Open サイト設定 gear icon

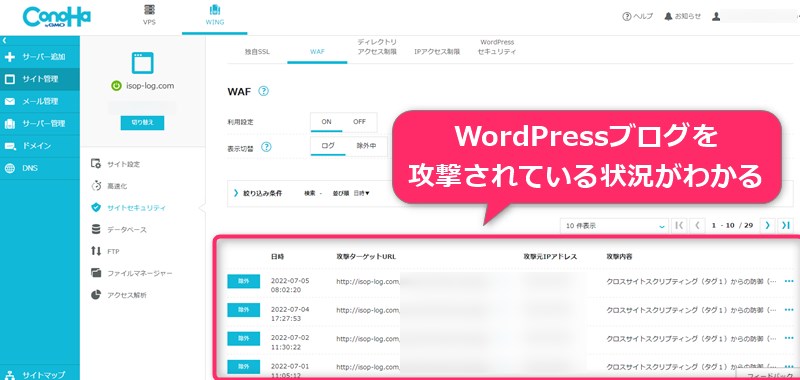pyautogui.click(x=96, y=164)
